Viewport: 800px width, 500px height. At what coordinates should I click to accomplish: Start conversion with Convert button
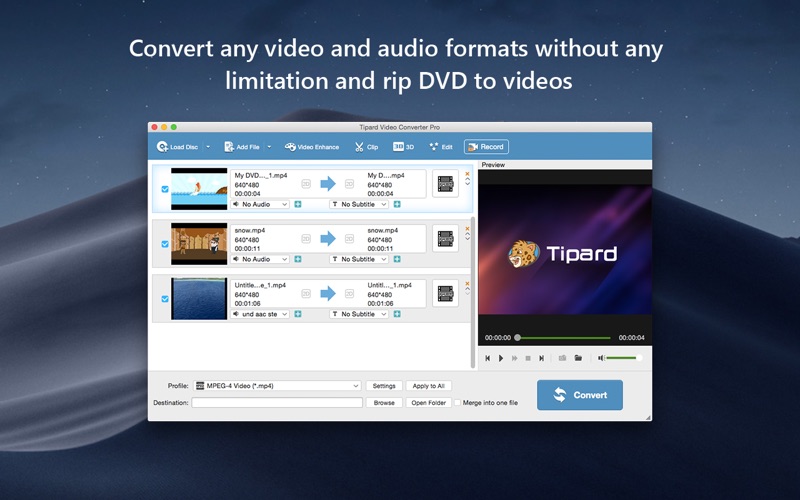pos(580,395)
